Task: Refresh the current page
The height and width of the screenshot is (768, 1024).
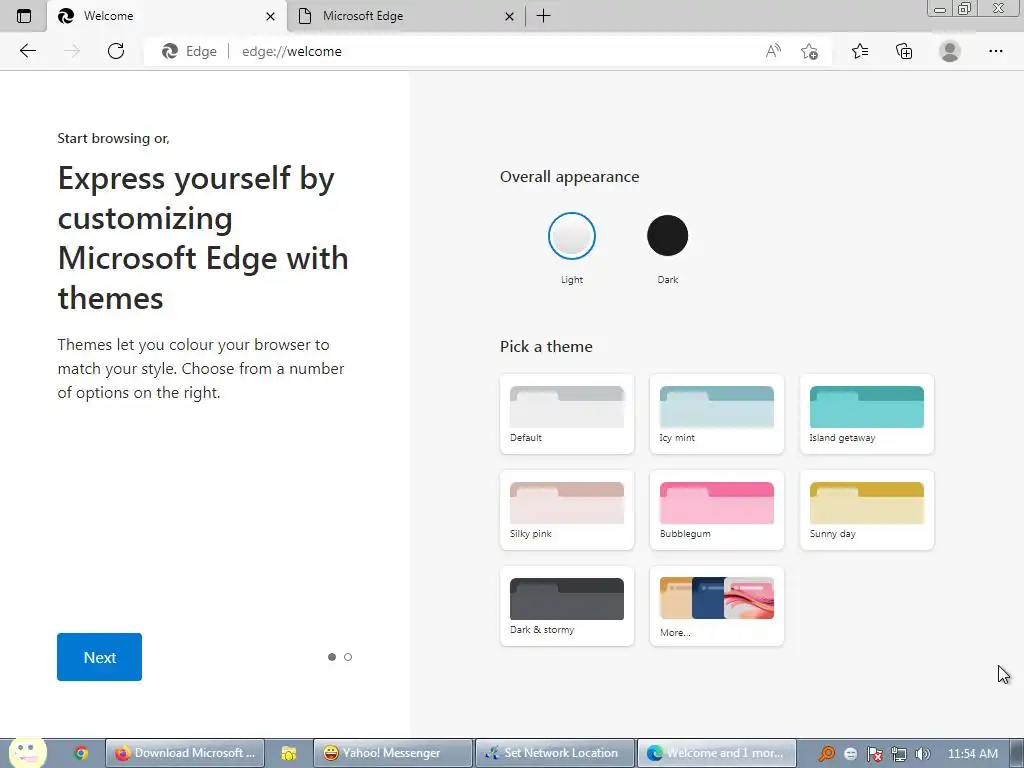Action: (x=116, y=51)
